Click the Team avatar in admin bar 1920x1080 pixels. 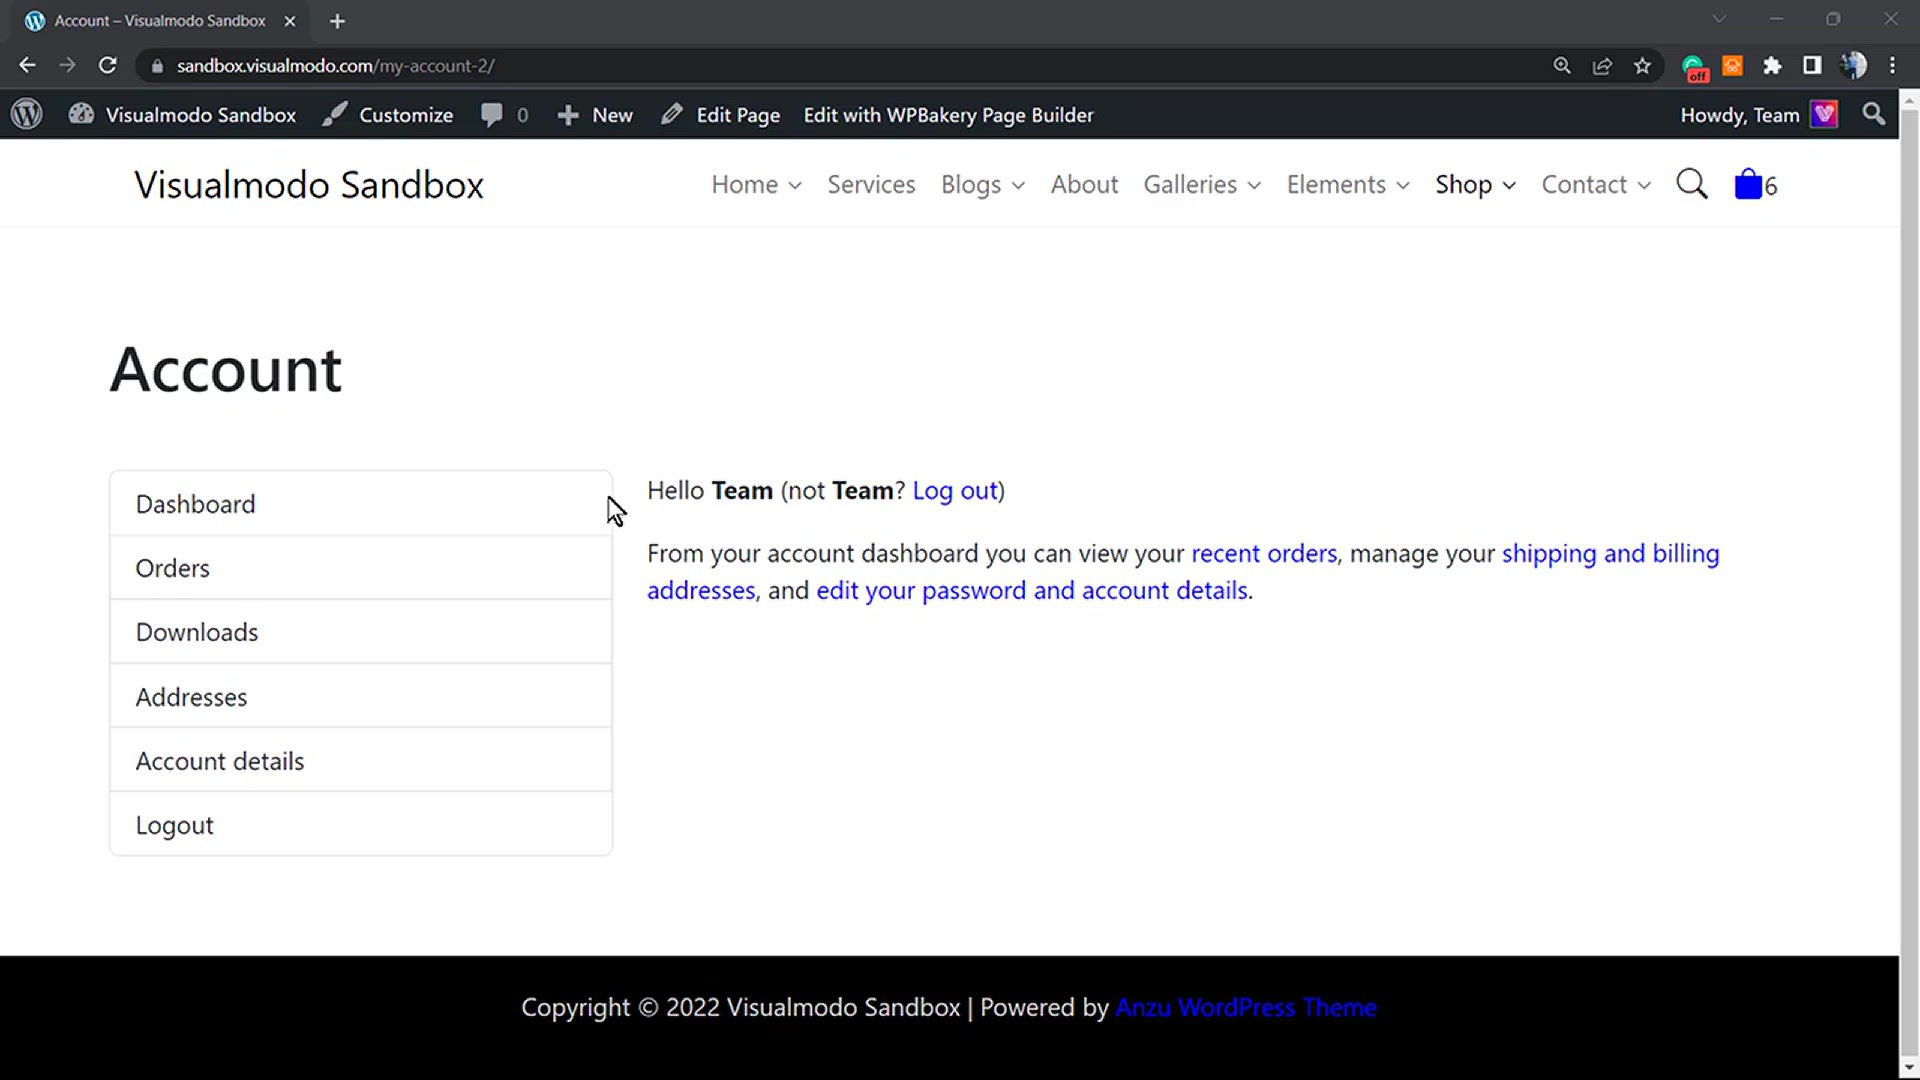pos(1825,114)
